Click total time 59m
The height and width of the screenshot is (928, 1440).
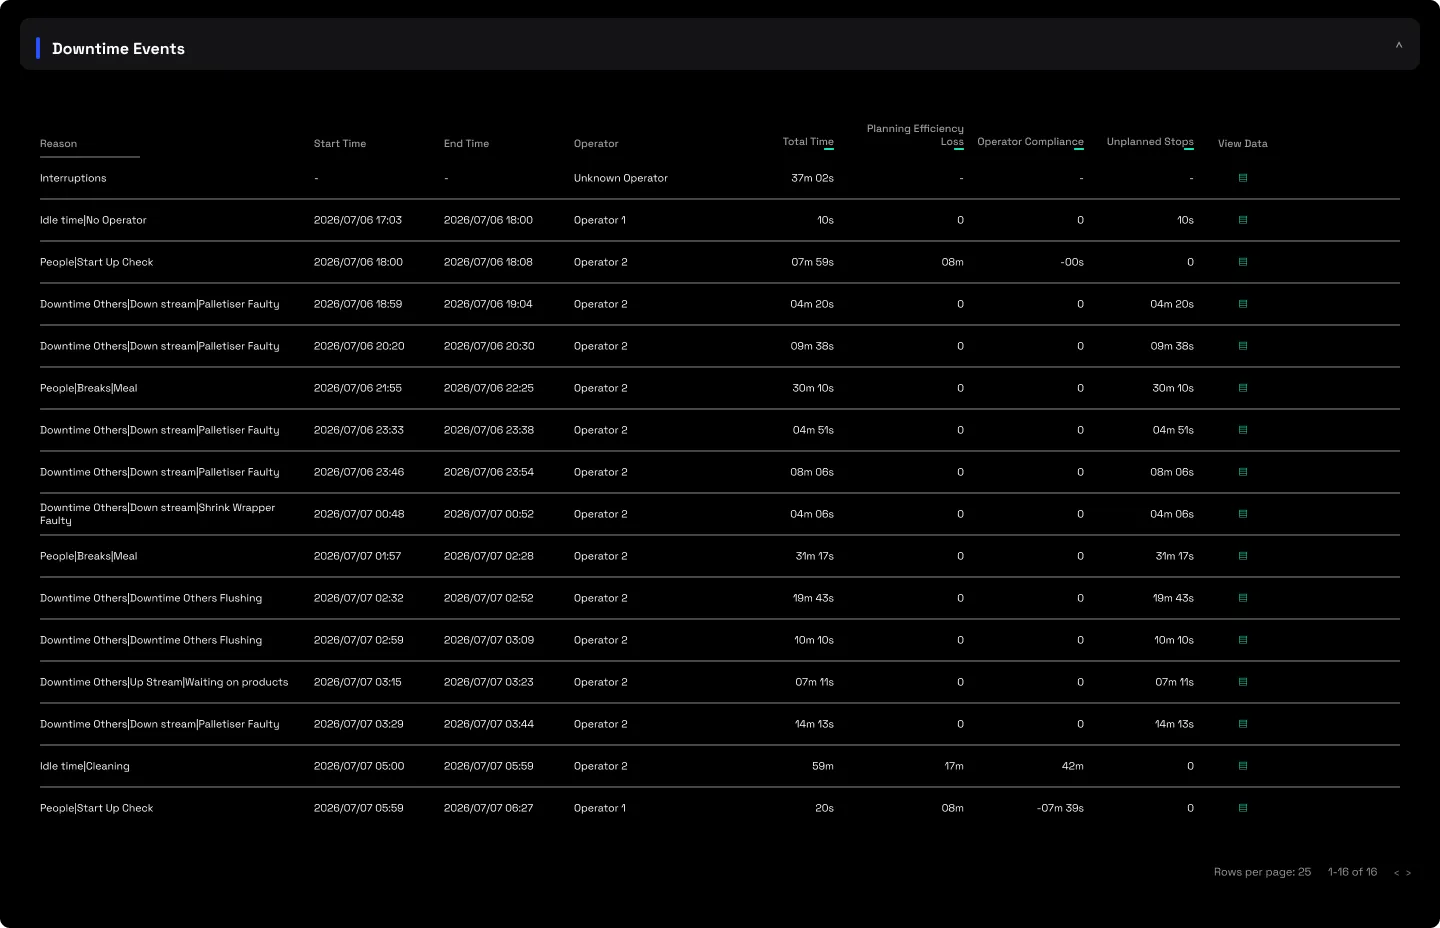pyautogui.click(x=823, y=766)
